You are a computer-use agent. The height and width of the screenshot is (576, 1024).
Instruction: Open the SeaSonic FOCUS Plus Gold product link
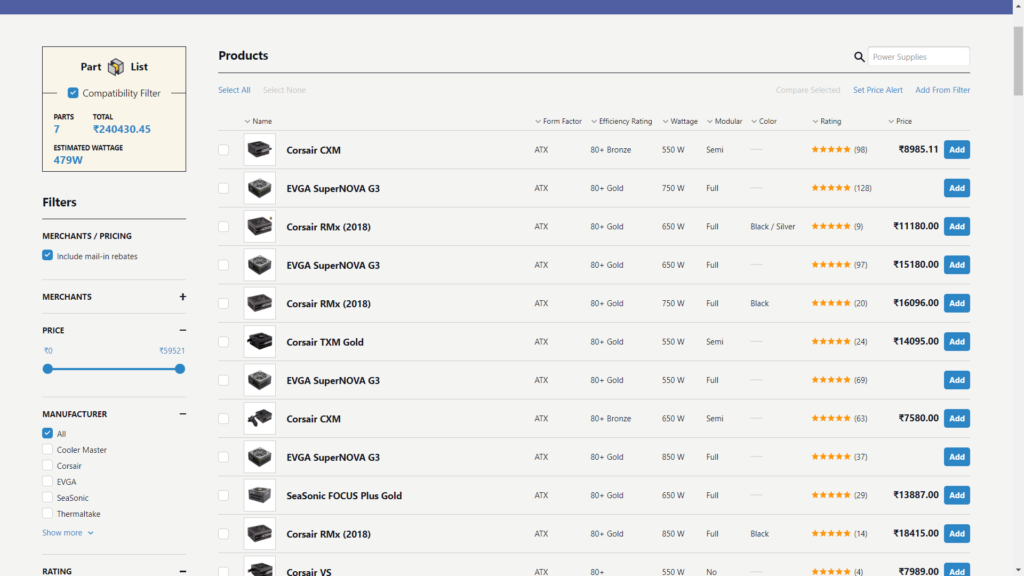point(344,495)
